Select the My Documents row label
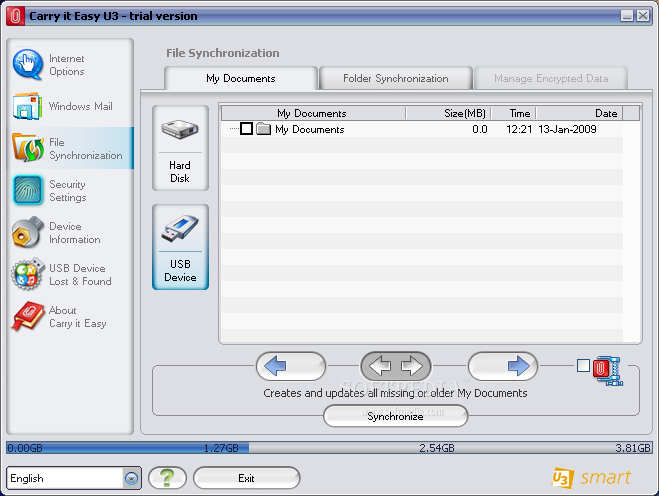 (310, 129)
